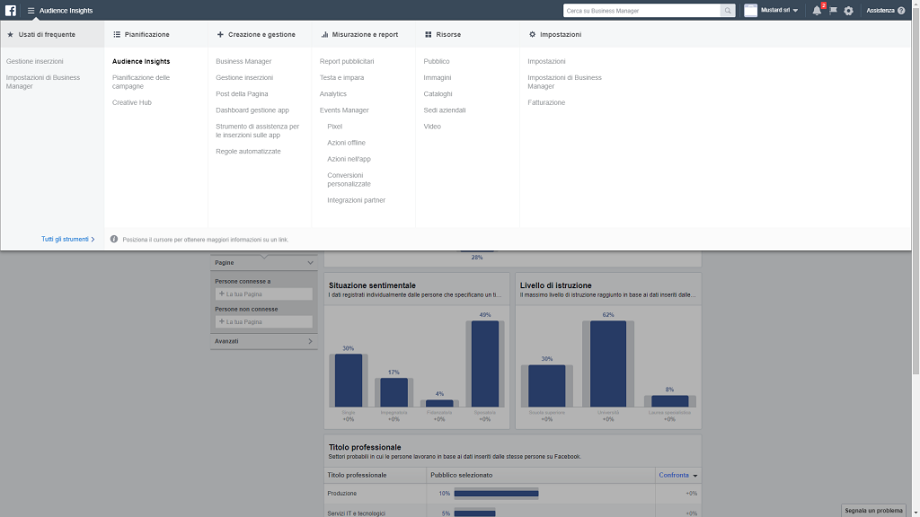Click the Assistenza help icon
The image size is (920, 517).
coord(901,11)
